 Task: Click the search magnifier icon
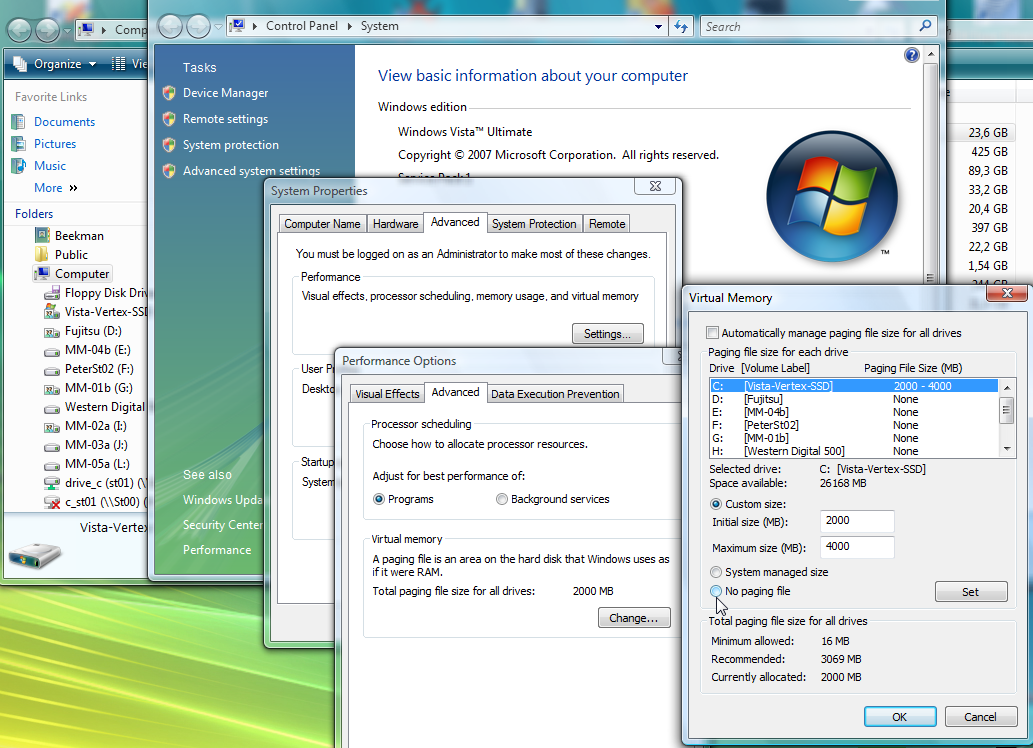(926, 26)
